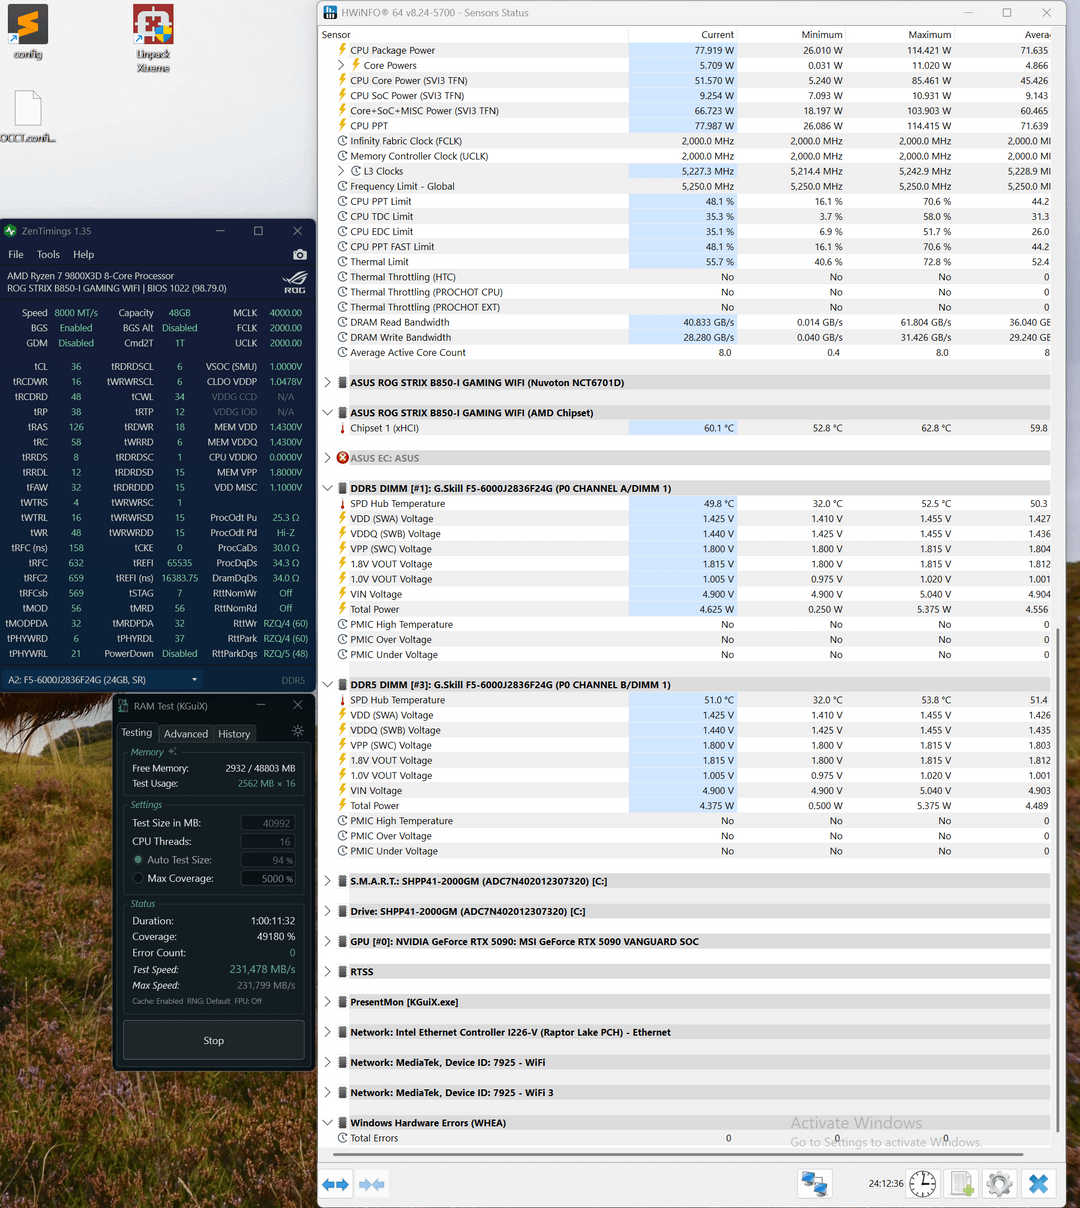Collapse the Windows Hardware Errors (WHEA) group
Viewport: 1080px width, 1208px height.
point(328,1123)
